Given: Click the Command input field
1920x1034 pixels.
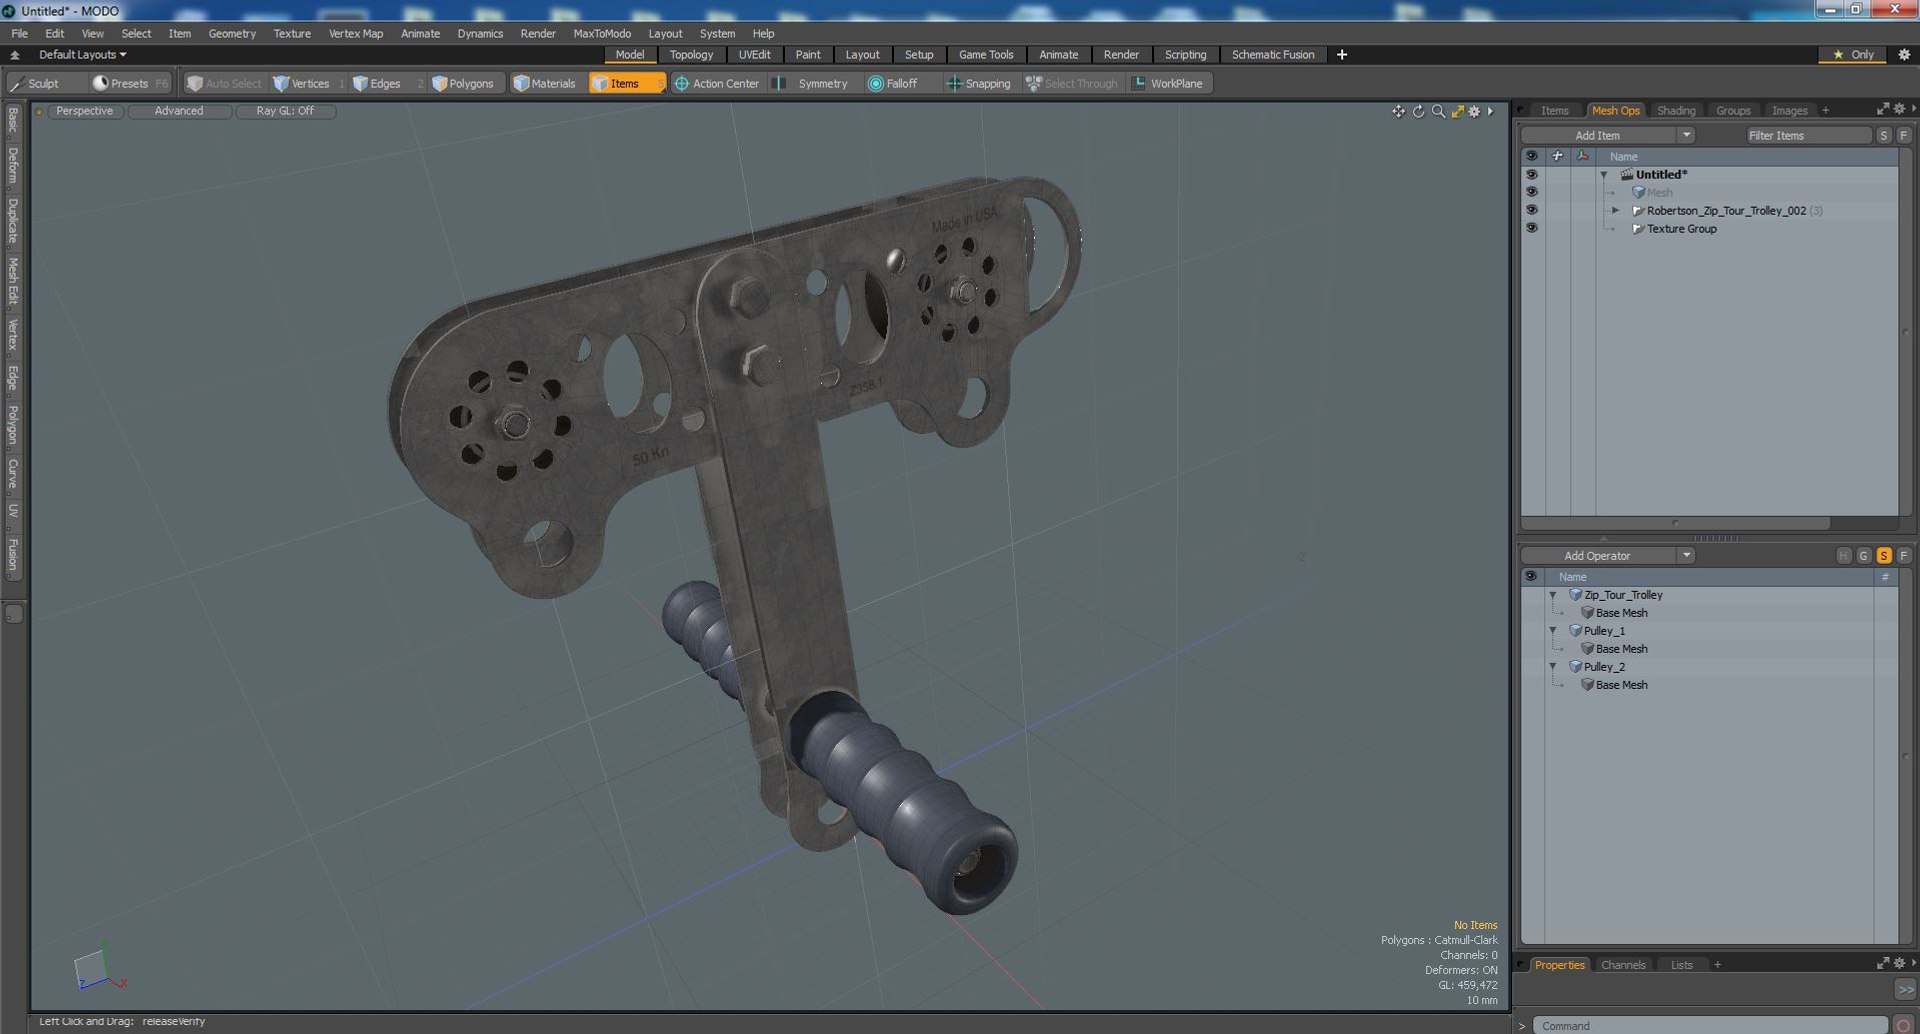Looking at the screenshot, I should (x=1711, y=1025).
